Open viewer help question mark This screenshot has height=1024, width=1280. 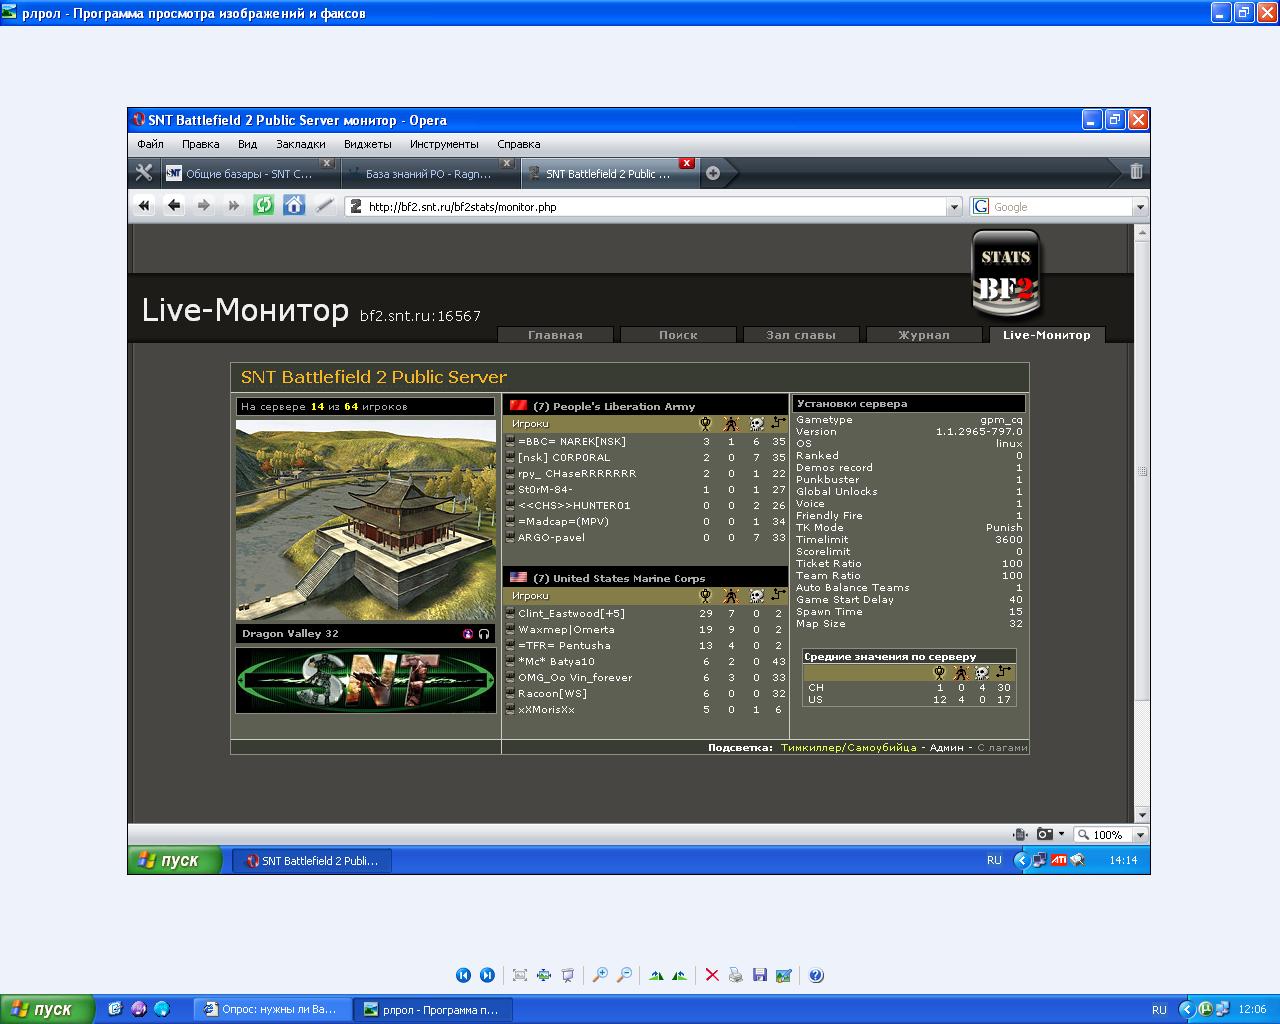pyautogui.click(x=816, y=975)
